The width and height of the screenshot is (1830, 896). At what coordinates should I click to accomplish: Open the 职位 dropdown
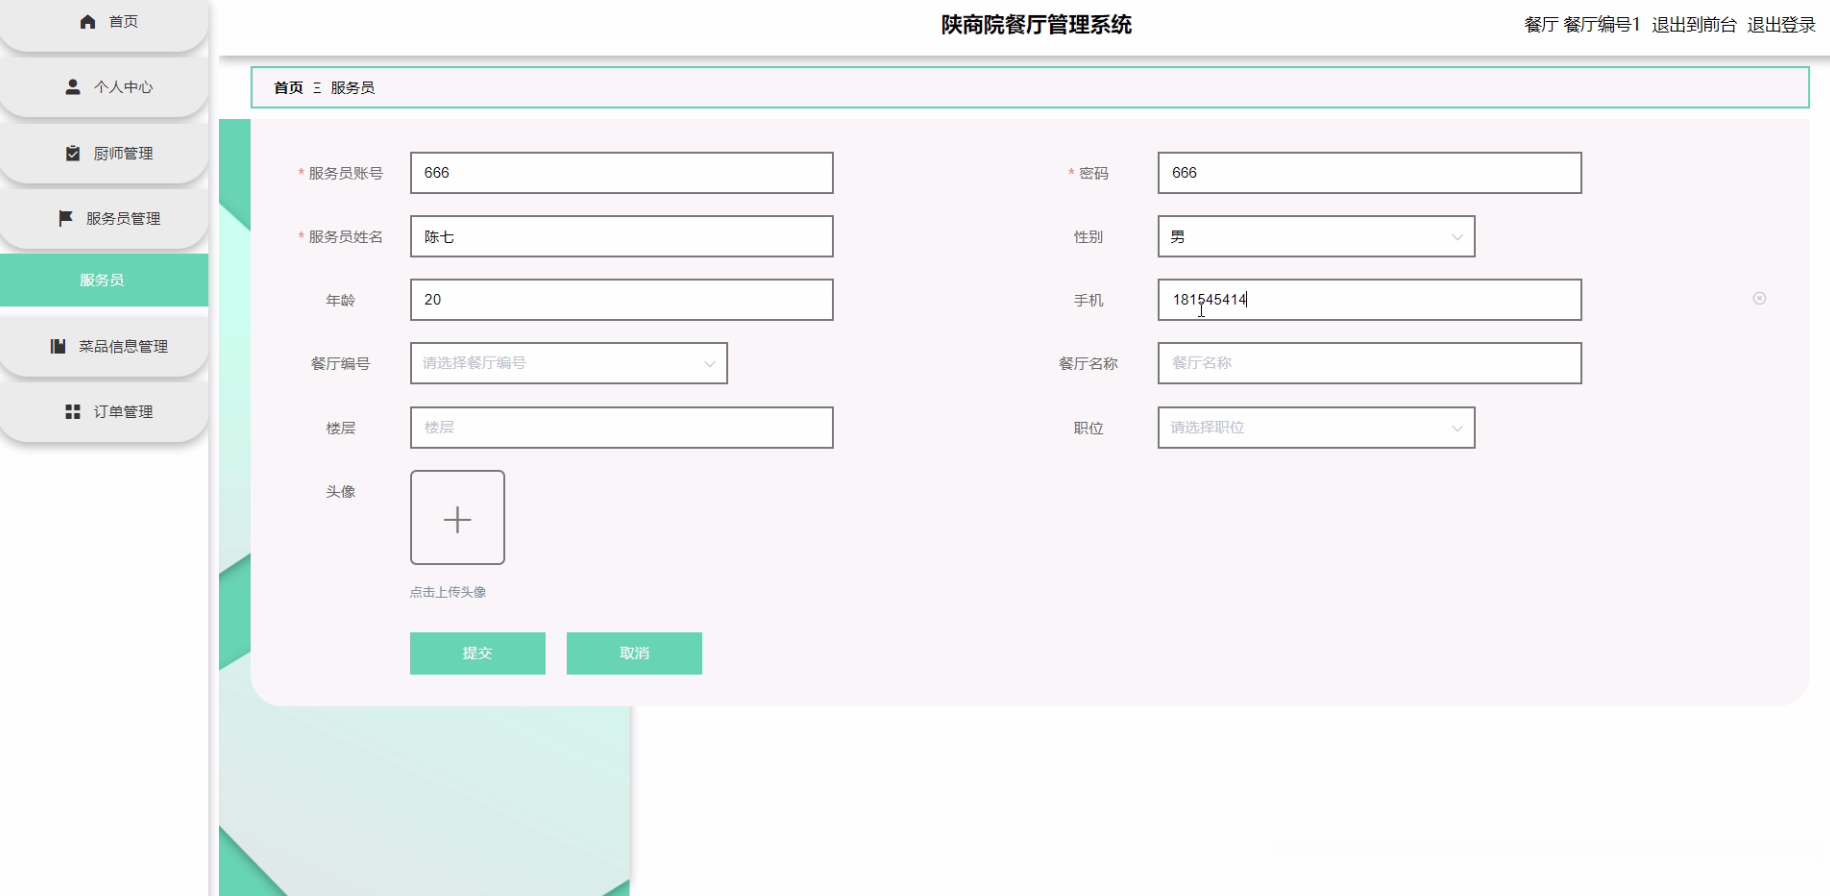point(1316,428)
